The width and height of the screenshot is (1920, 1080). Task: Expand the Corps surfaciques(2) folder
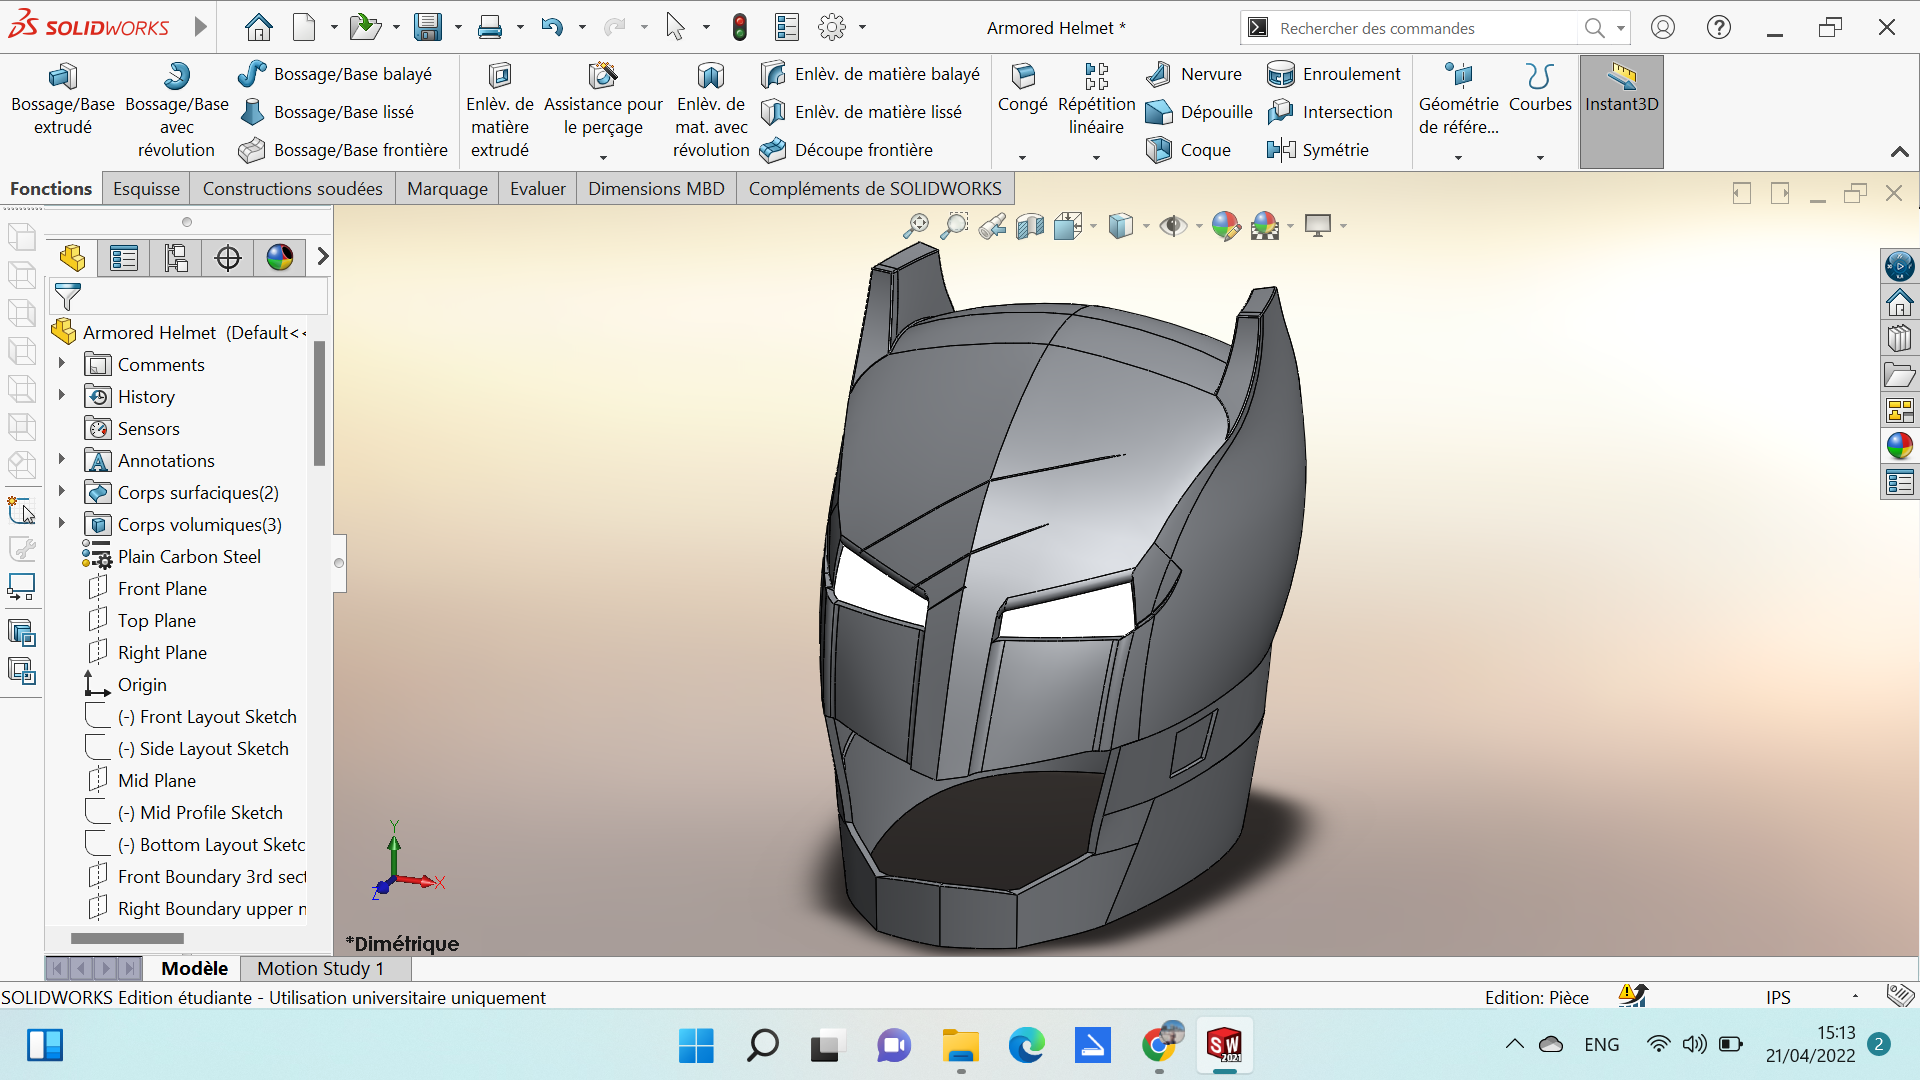(62, 492)
